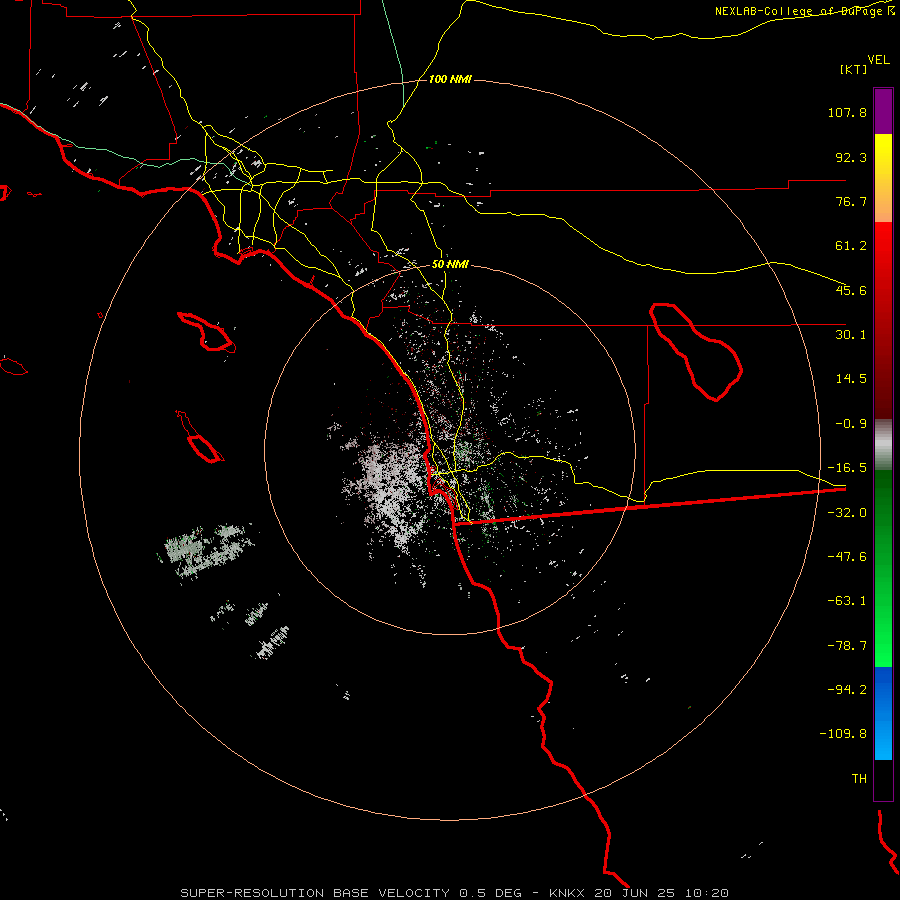Click the -16.5 legend value
Screen dimensions: 900x900
847,468
